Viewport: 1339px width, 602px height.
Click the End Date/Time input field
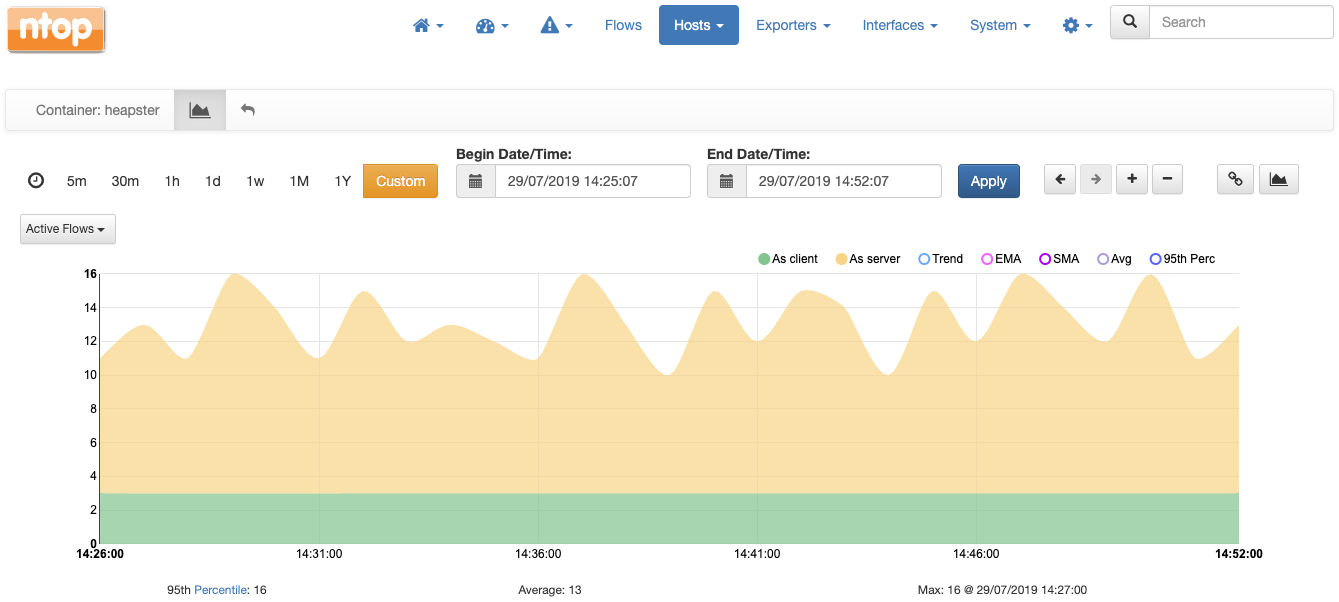point(844,181)
